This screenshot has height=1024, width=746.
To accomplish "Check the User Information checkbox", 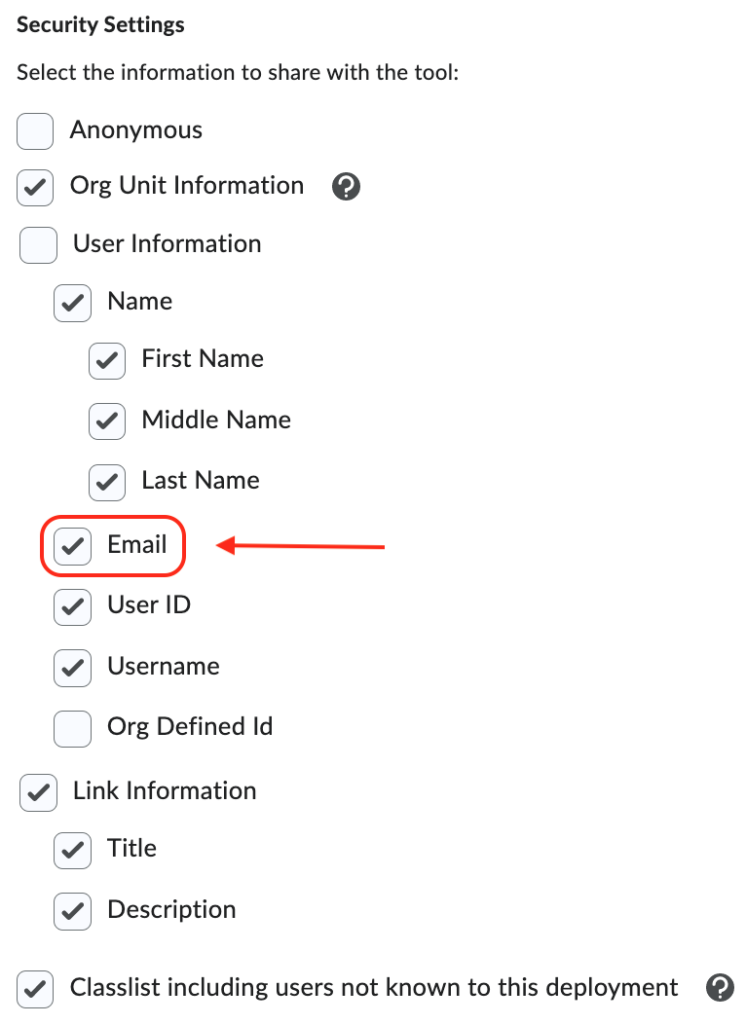I will (x=38, y=245).
